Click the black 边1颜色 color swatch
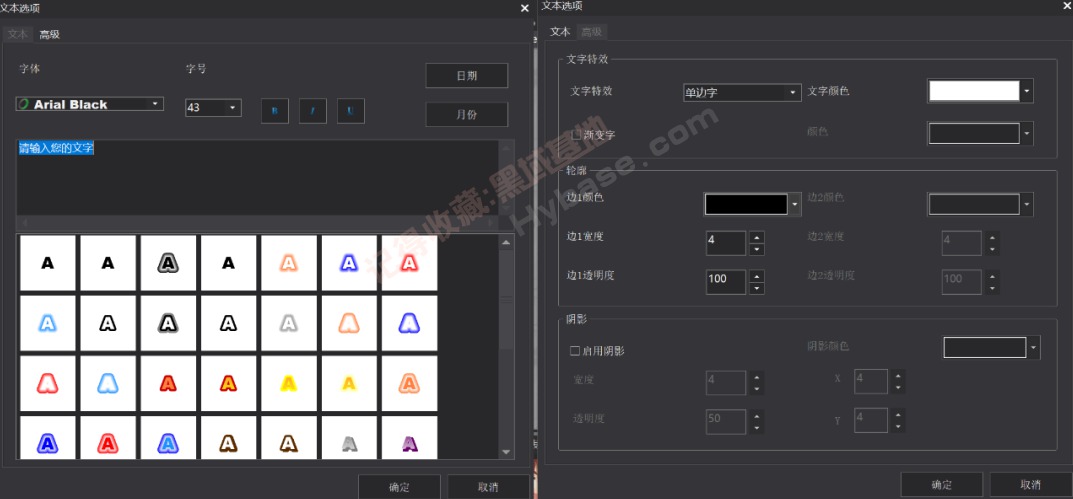Image resolution: width=1073 pixels, height=499 pixels. [746, 204]
